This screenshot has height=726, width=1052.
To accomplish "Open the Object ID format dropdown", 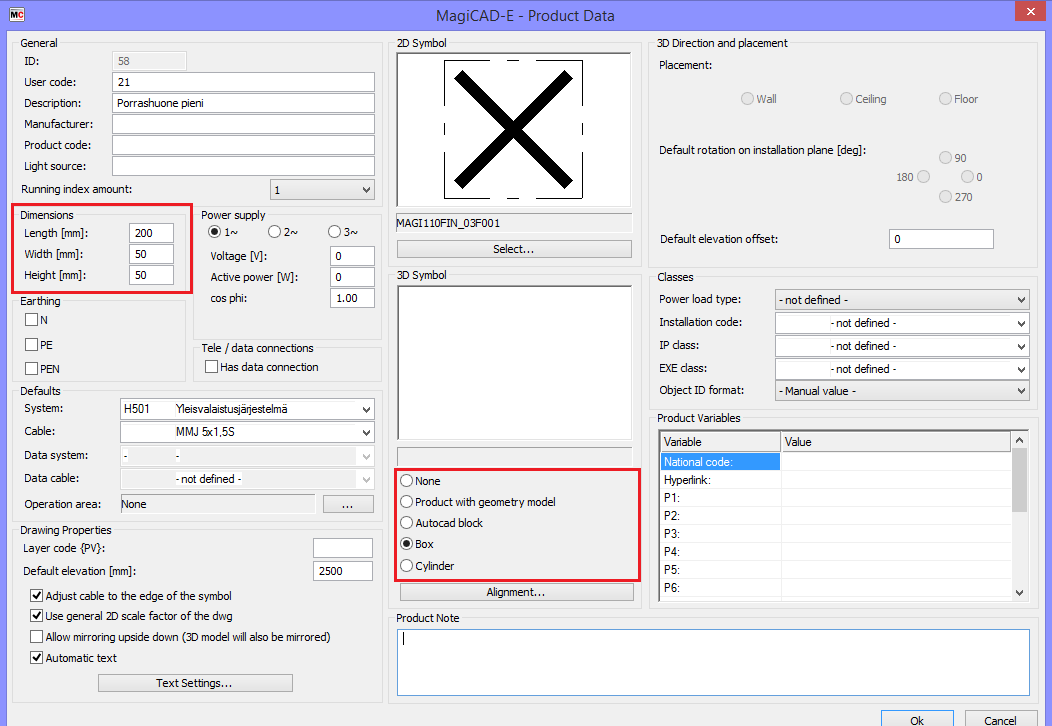I will (x=902, y=391).
